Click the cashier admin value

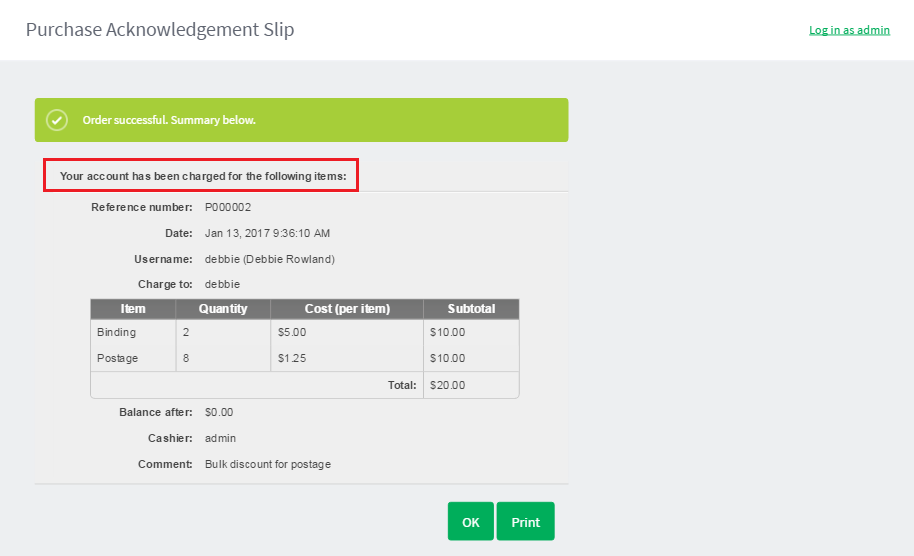[220, 438]
